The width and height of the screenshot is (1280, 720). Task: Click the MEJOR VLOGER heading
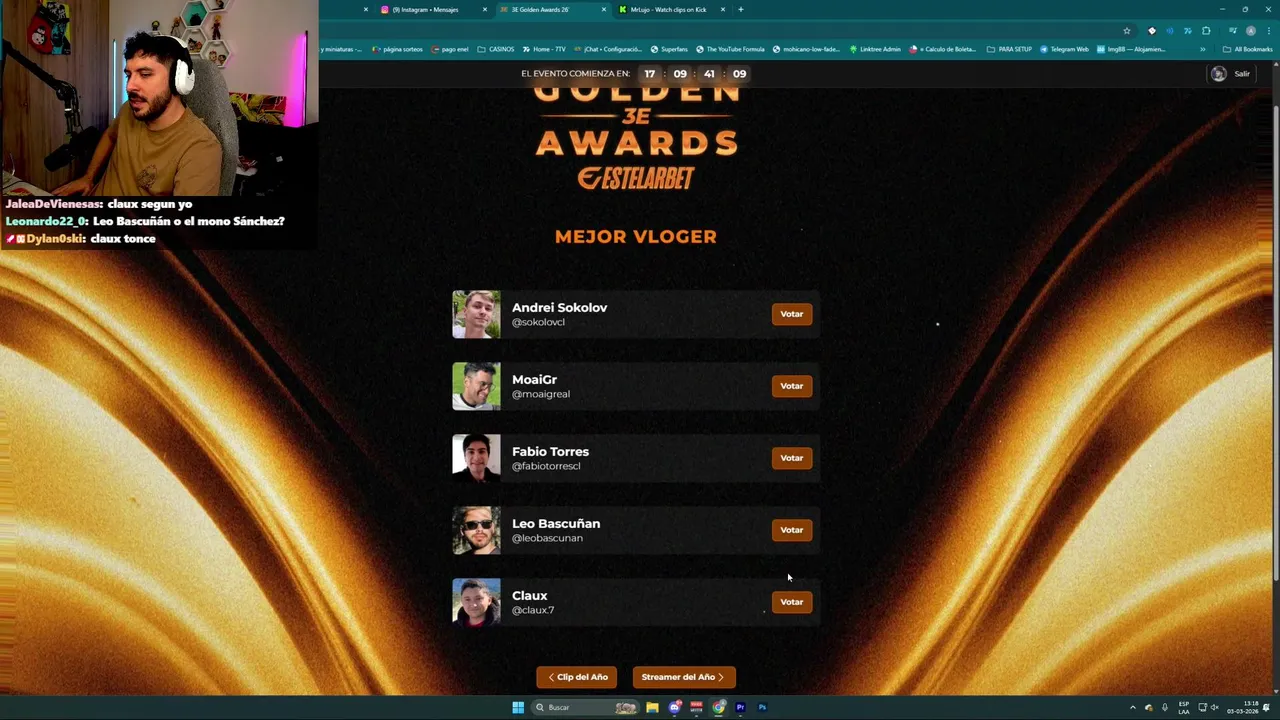click(x=636, y=237)
